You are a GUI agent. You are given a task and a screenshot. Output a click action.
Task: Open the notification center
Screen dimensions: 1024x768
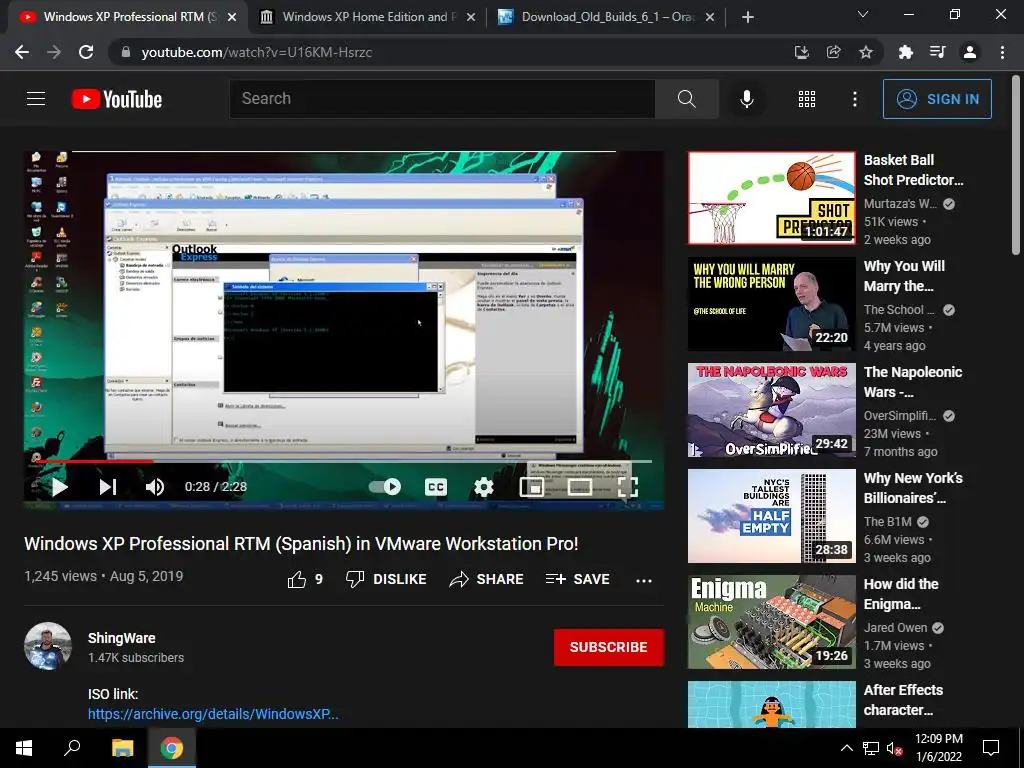click(991, 748)
